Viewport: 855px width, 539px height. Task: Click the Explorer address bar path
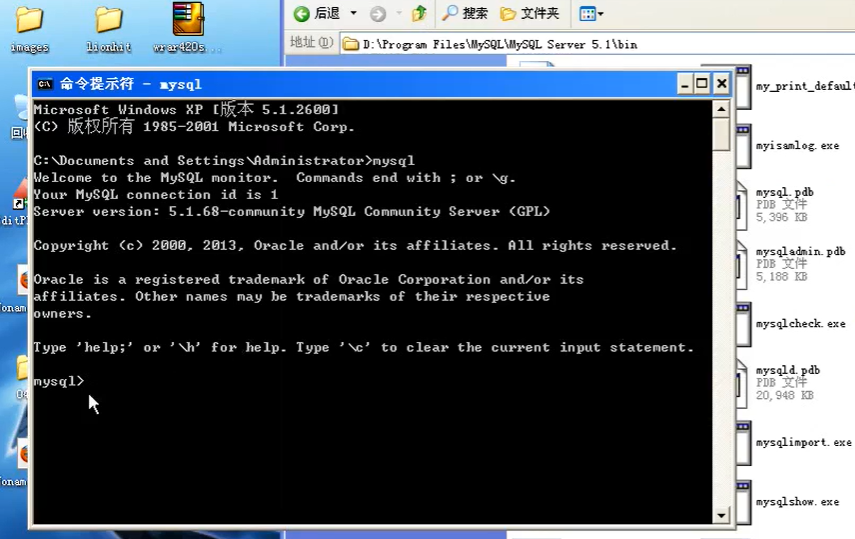pyautogui.click(x=500, y=44)
